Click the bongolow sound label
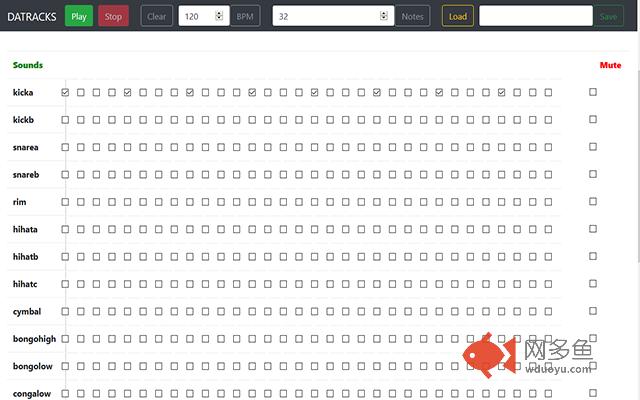The image size is (640, 400). point(33,367)
